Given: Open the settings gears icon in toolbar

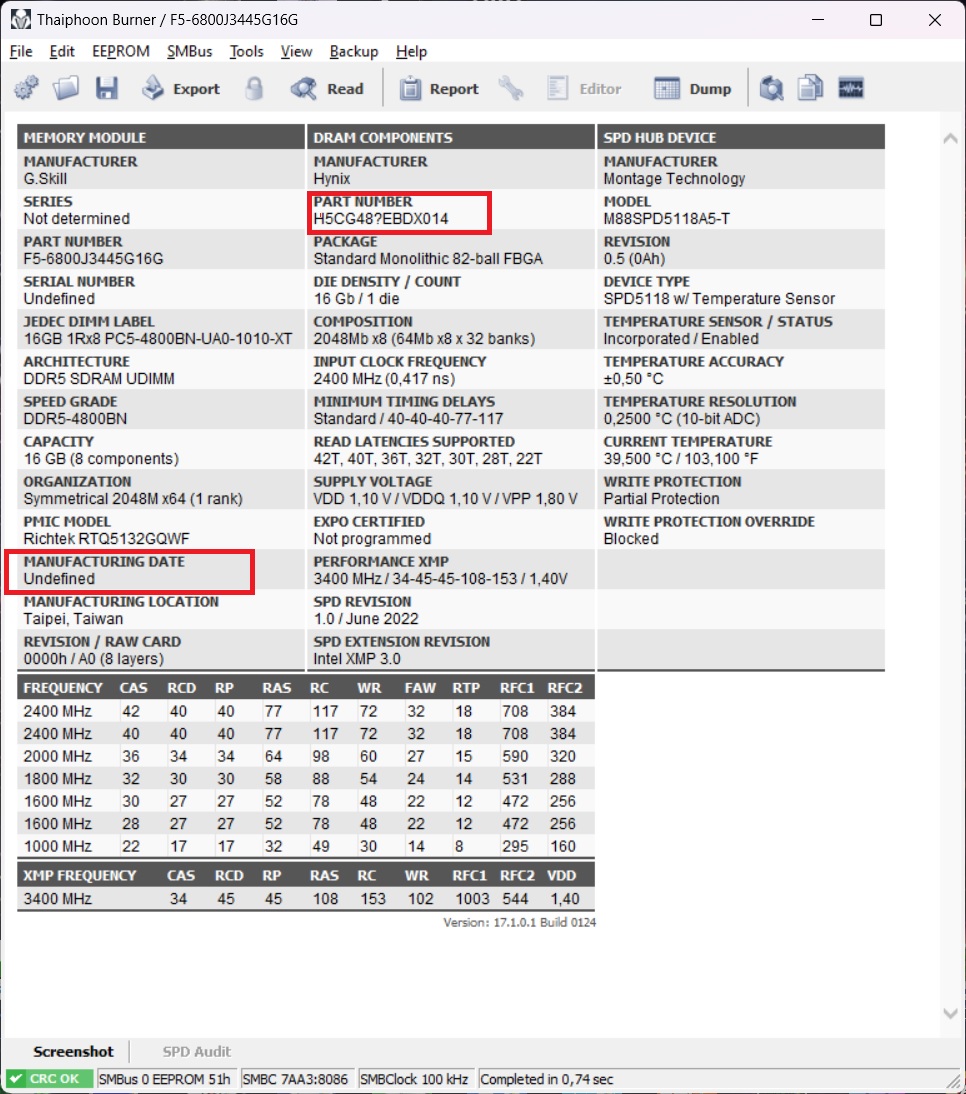Looking at the screenshot, I should [27, 89].
